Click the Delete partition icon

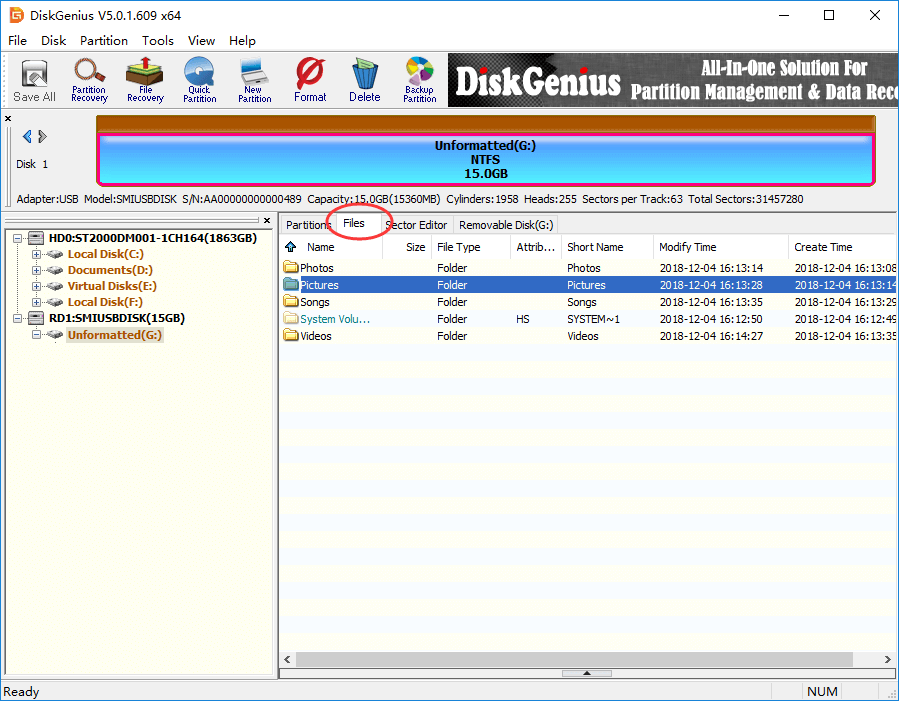tap(365, 81)
